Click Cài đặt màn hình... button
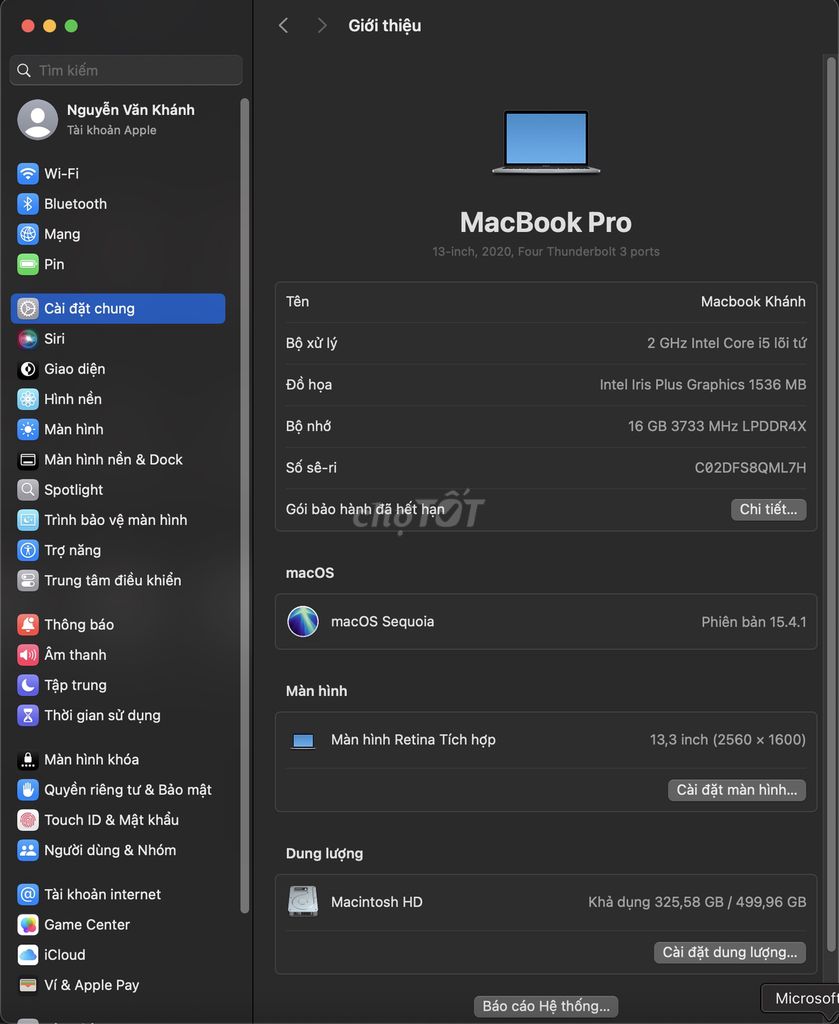 click(x=736, y=790)
